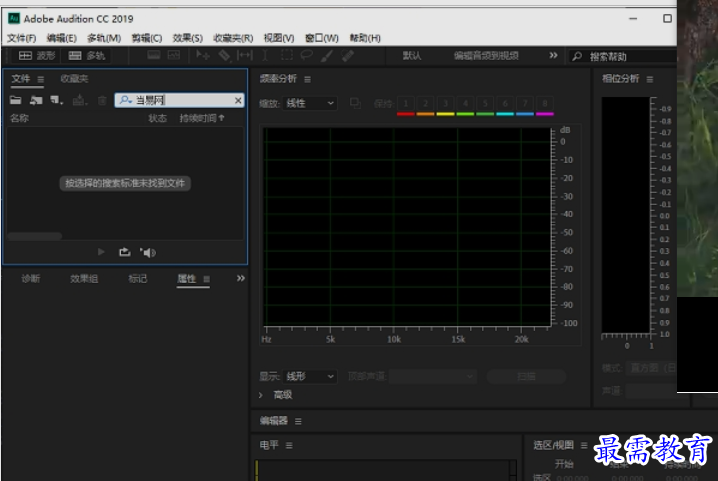Open the Display dropdown below the graph
718x481 pixels.
tap(311, 377)
